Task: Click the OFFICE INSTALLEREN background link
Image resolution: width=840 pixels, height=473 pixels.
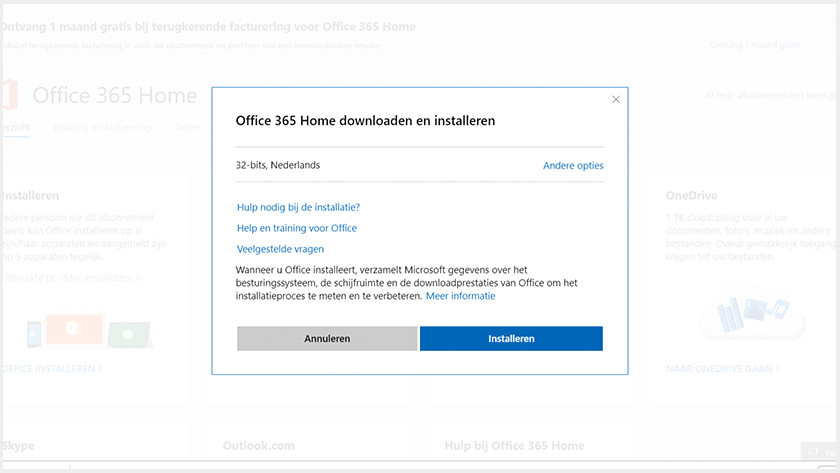Action: click(x=52, y=369)
